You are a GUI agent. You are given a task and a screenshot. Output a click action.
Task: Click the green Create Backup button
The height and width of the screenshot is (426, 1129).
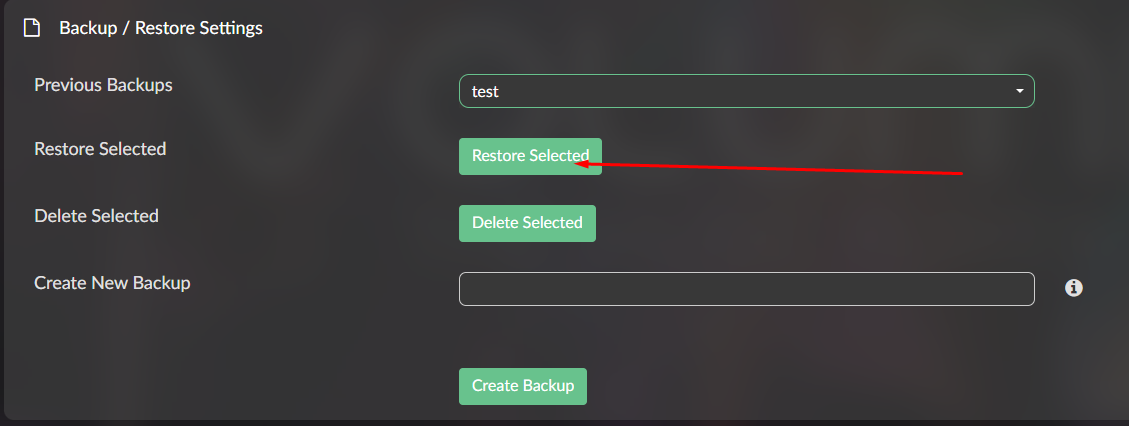pyautogui.click(x=523, y=386)
